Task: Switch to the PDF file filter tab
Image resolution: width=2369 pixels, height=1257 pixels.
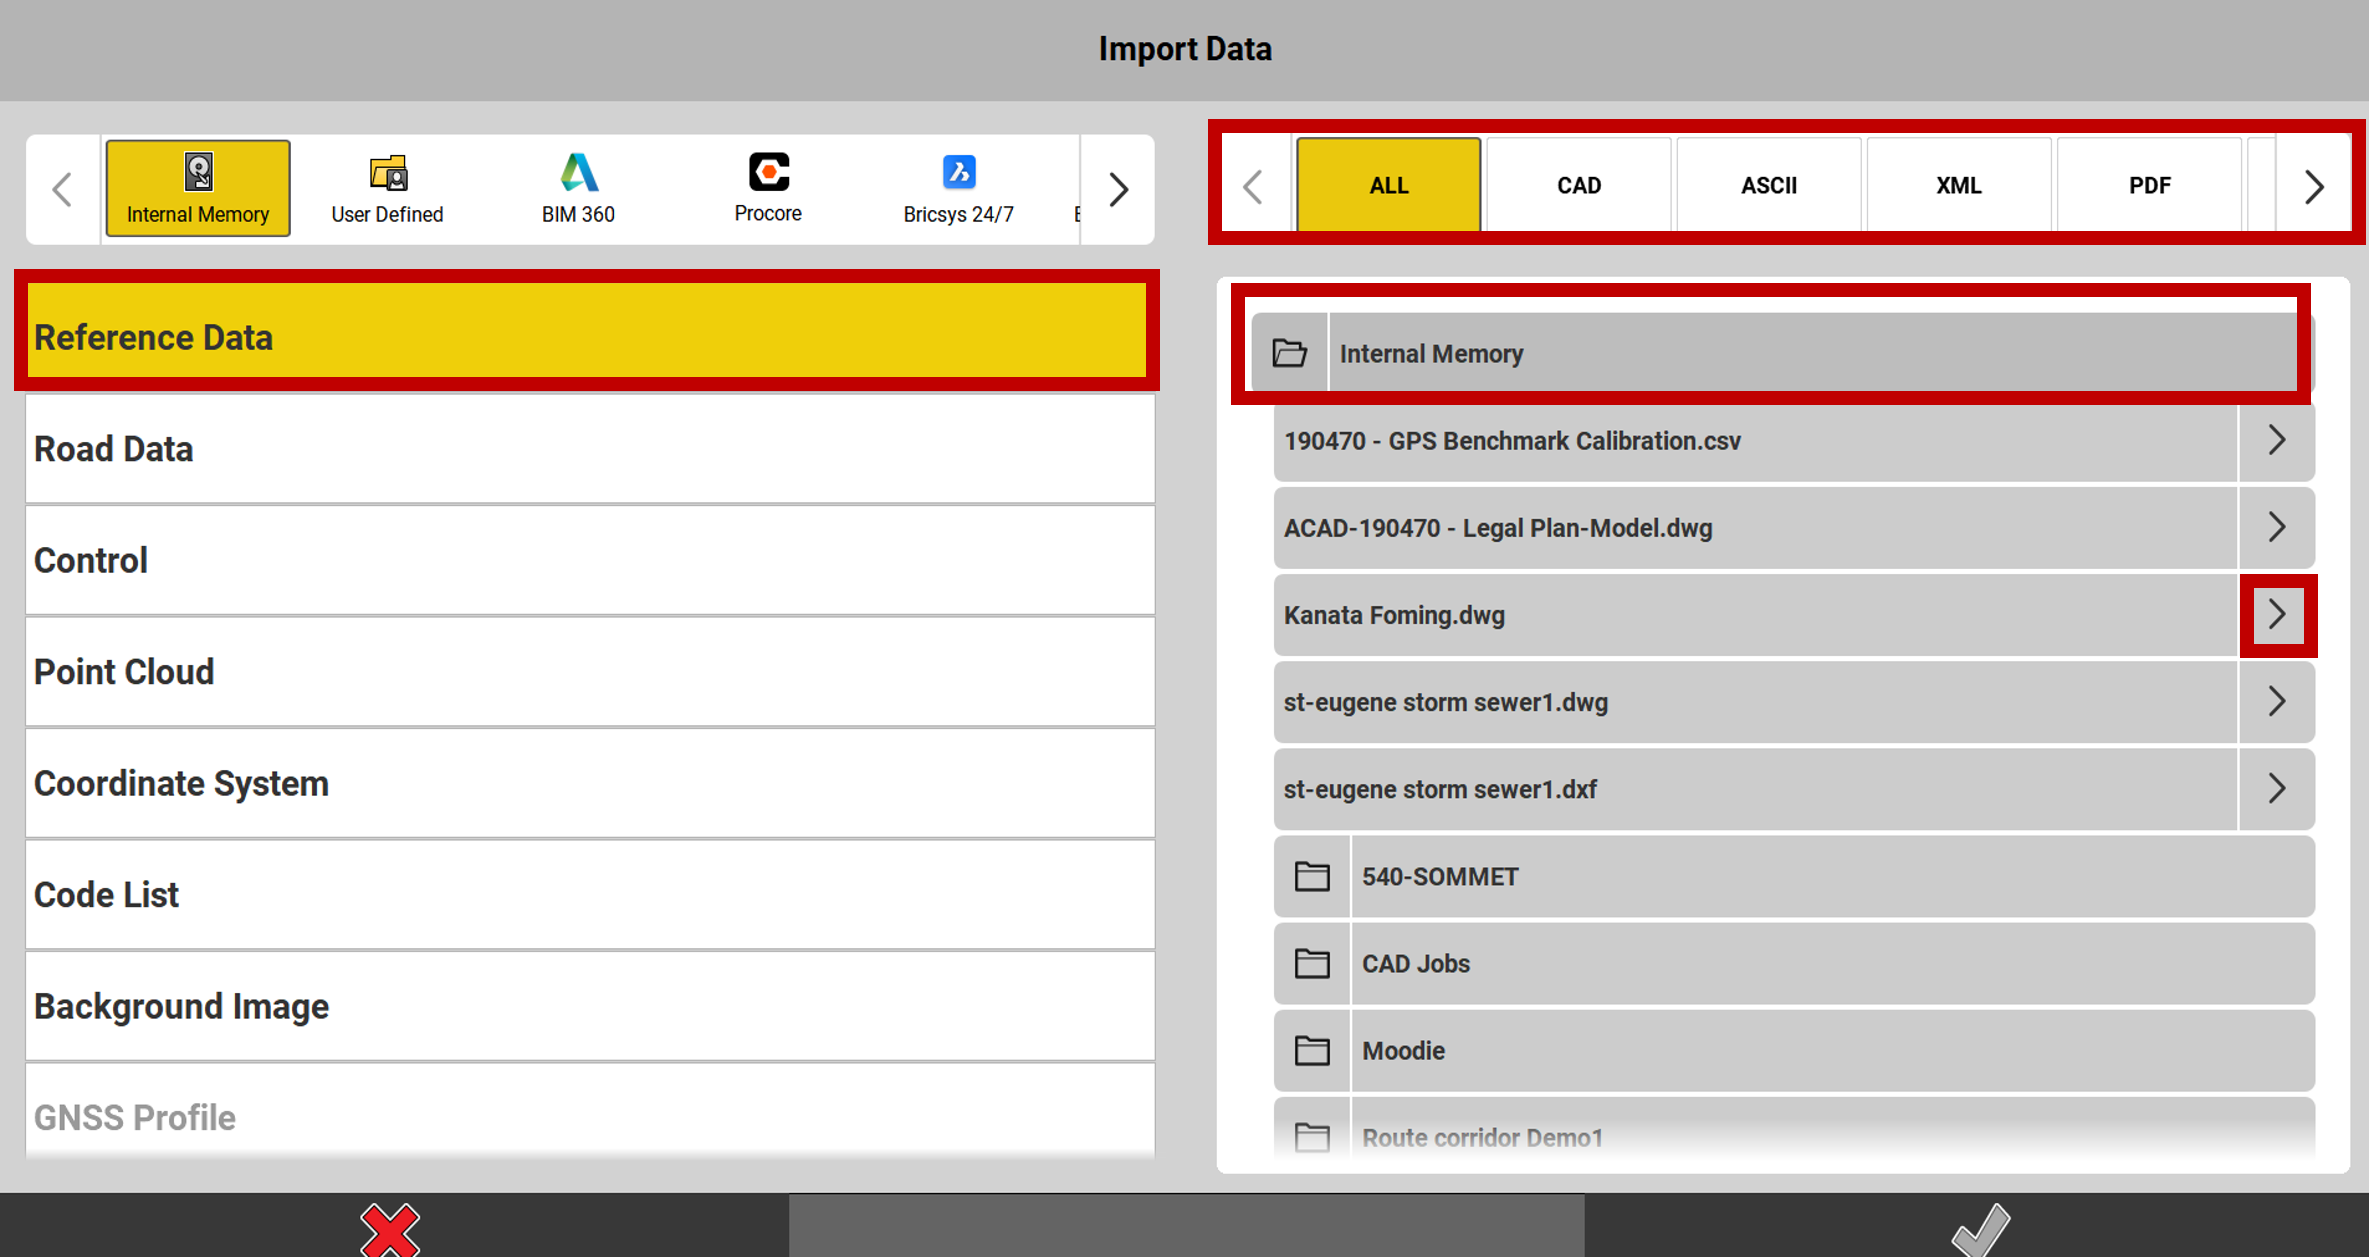Action: point(2149,186)
